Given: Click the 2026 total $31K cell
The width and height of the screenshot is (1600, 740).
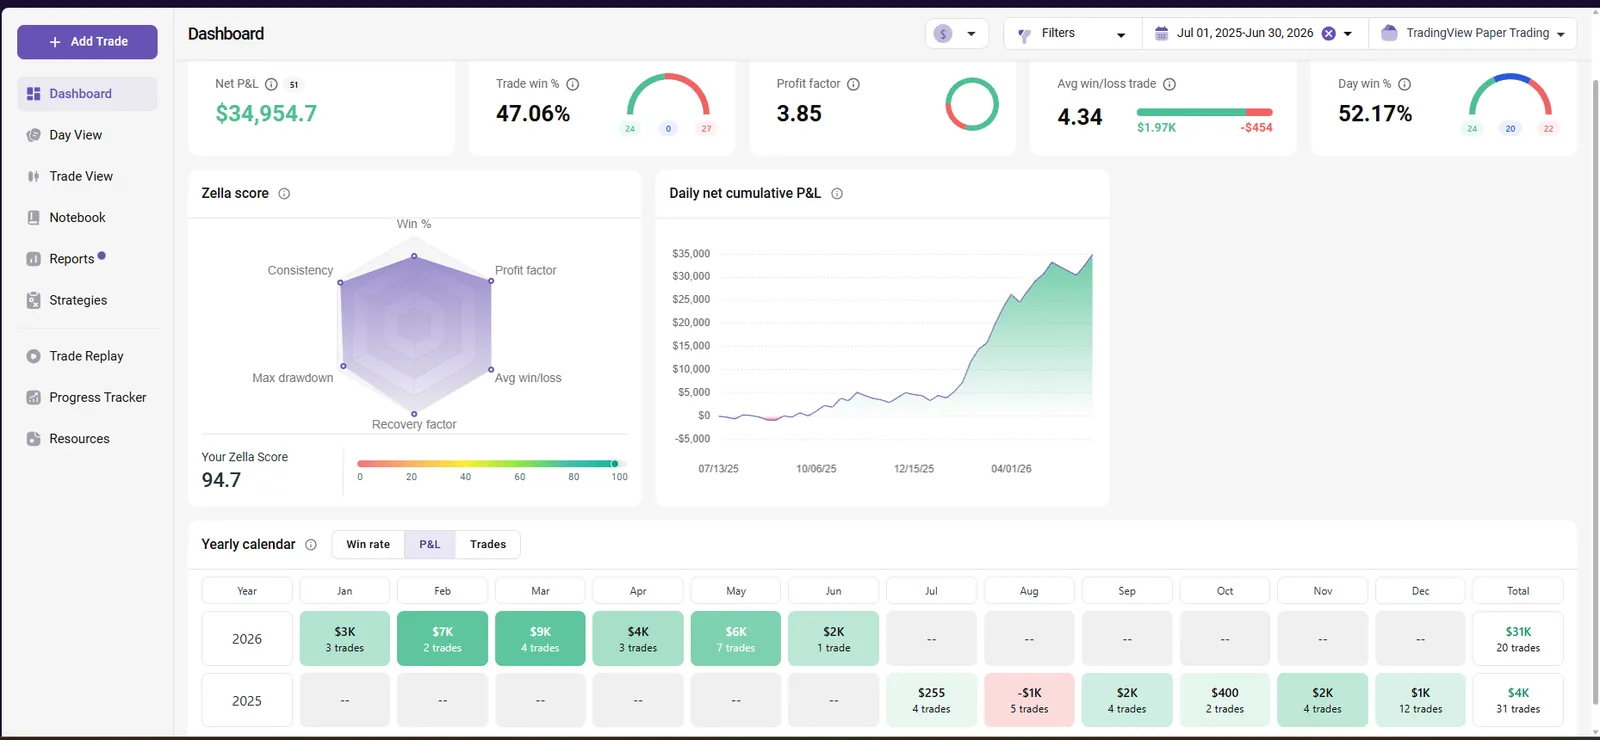Looking at the screenshot, I should (x=1518, y=639).
